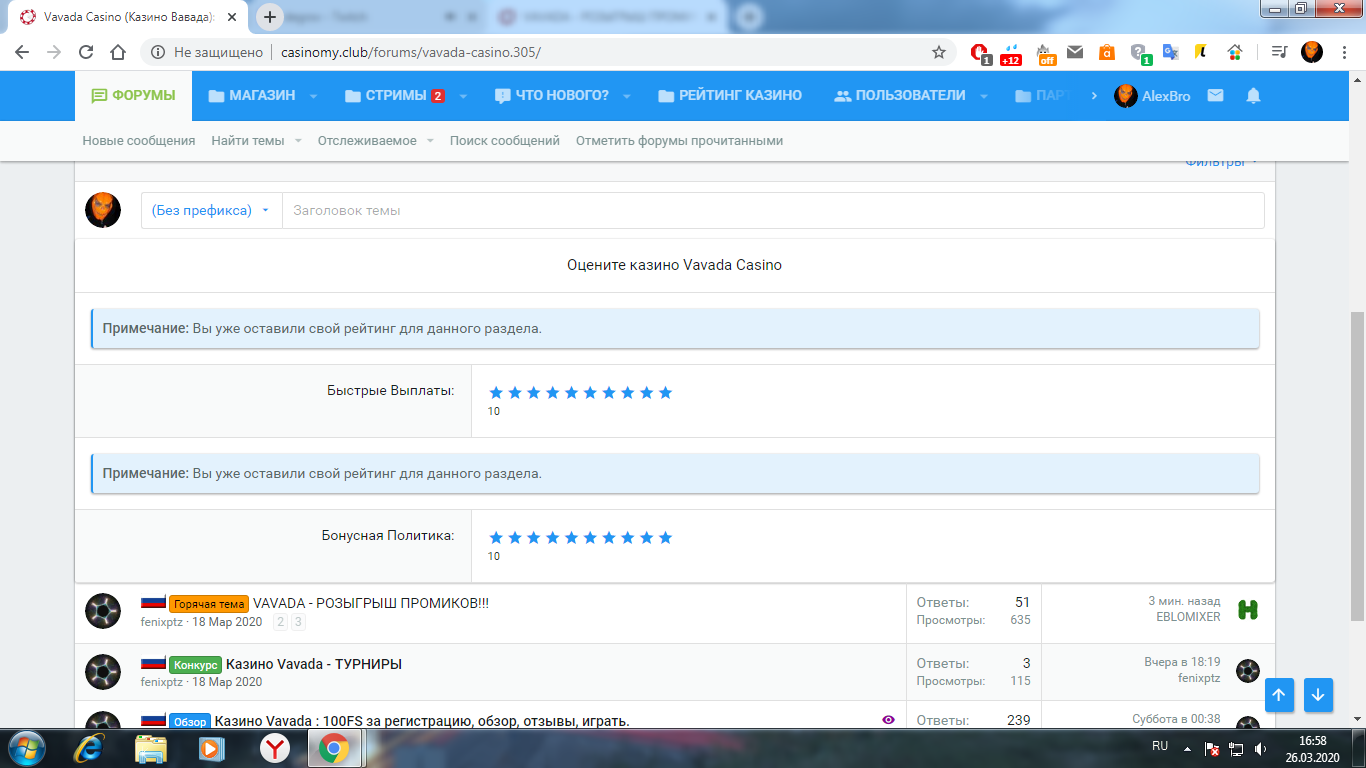Expand the СТРИМЫ dropdown arrow
Screen dimensions: 1366x768
point(463,97)
